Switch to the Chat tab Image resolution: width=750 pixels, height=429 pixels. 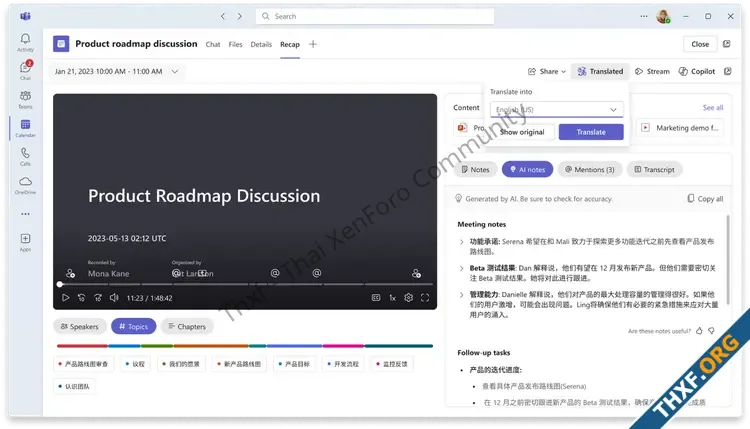tap(213, 44)
